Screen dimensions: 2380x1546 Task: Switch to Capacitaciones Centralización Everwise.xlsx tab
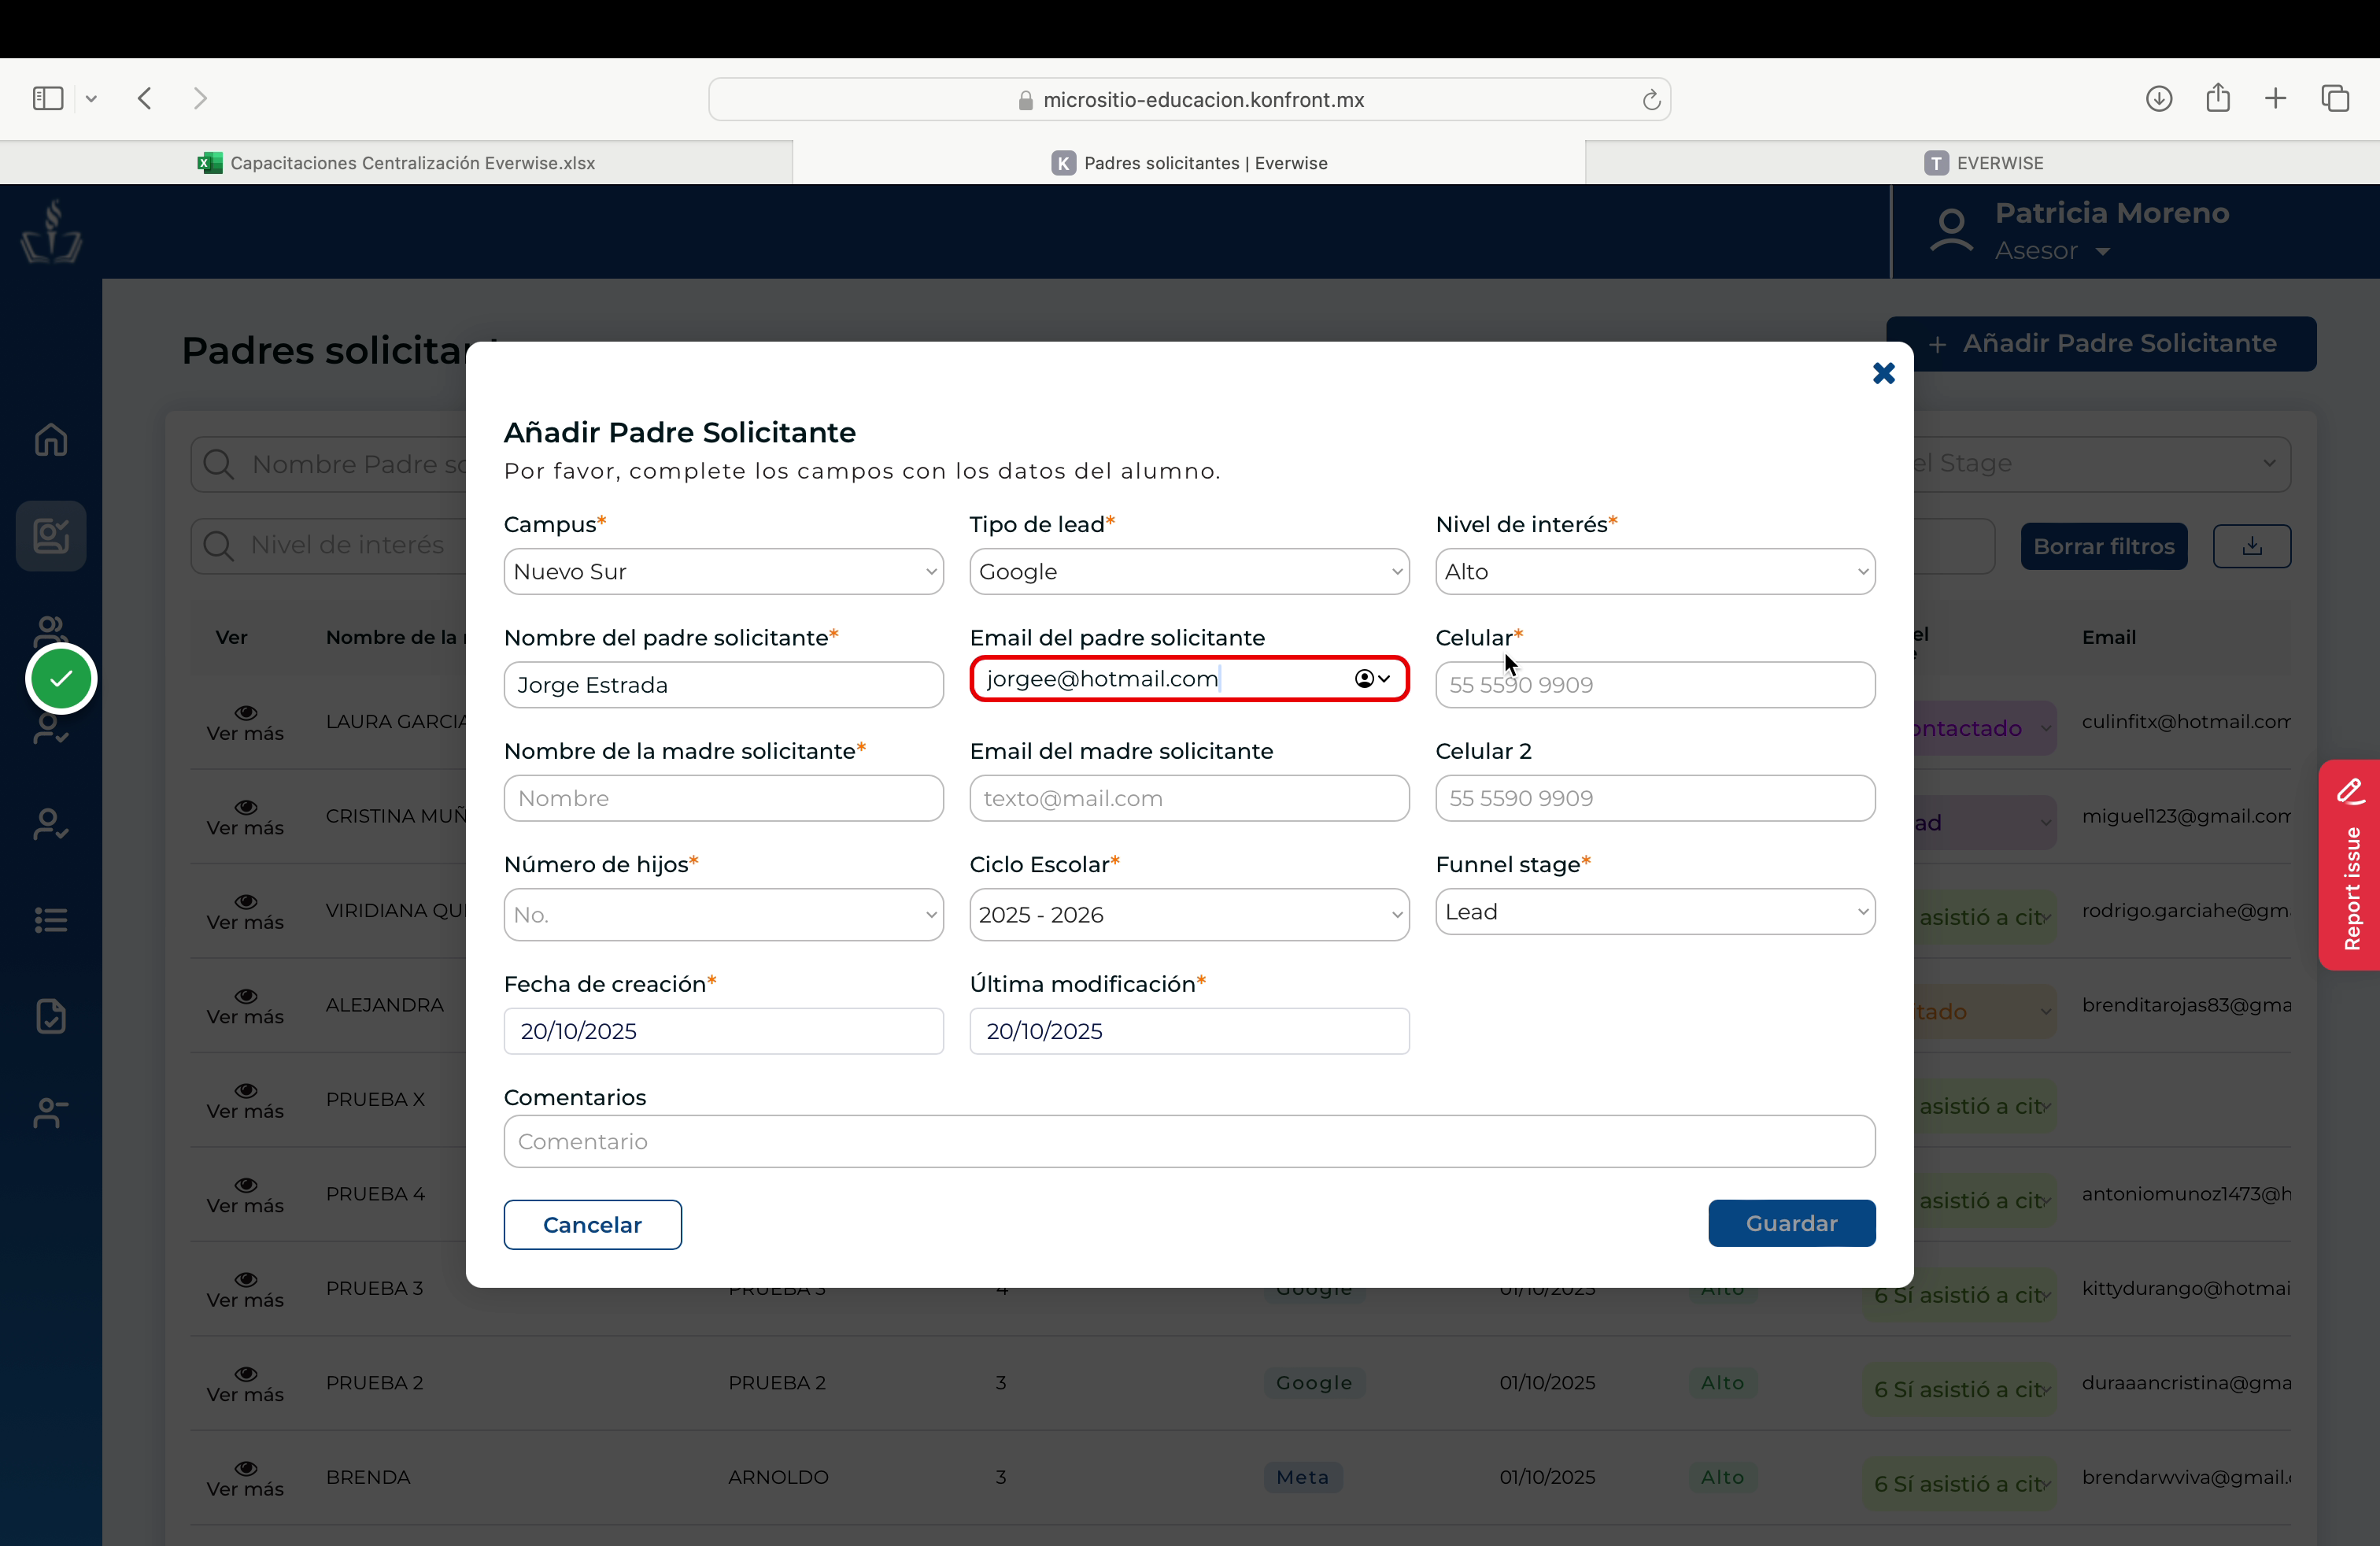tap(396, 163)
